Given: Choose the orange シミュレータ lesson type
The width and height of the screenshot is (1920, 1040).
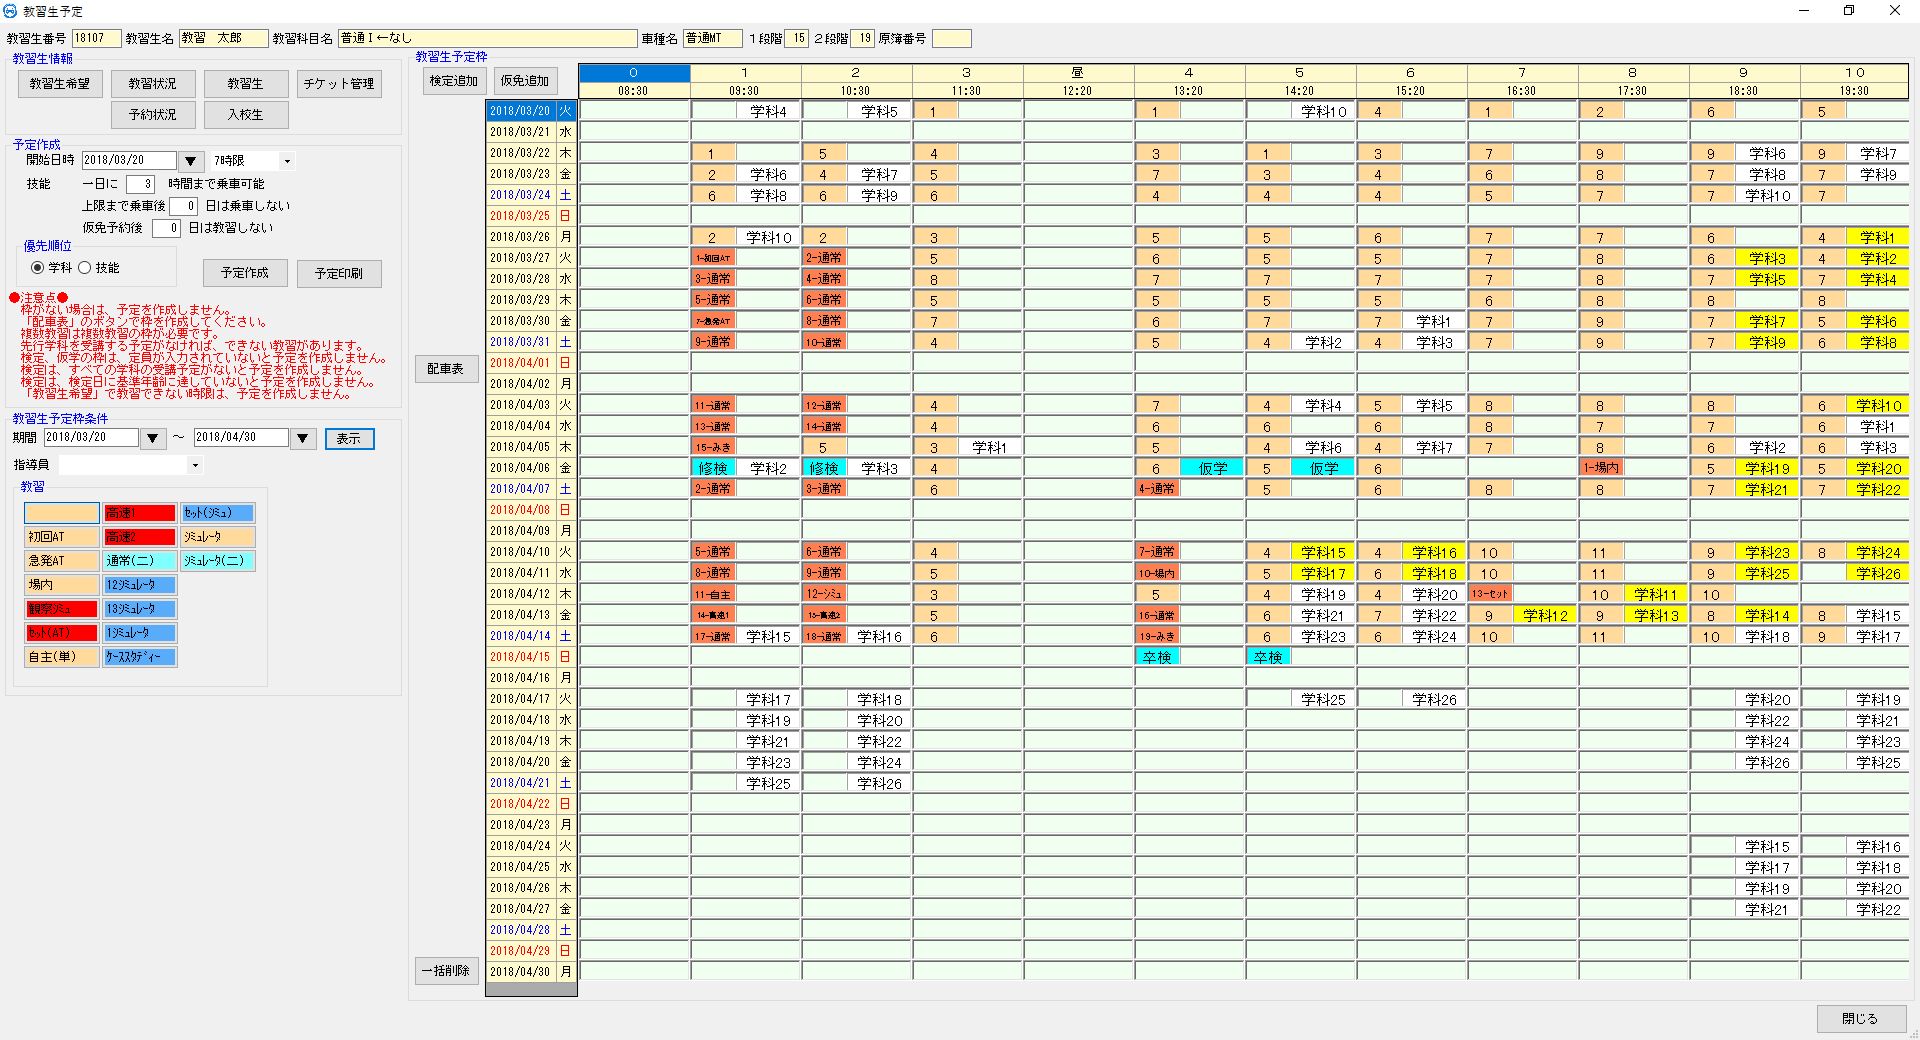Looking at the screenshot, I should (x=218, y=537).
